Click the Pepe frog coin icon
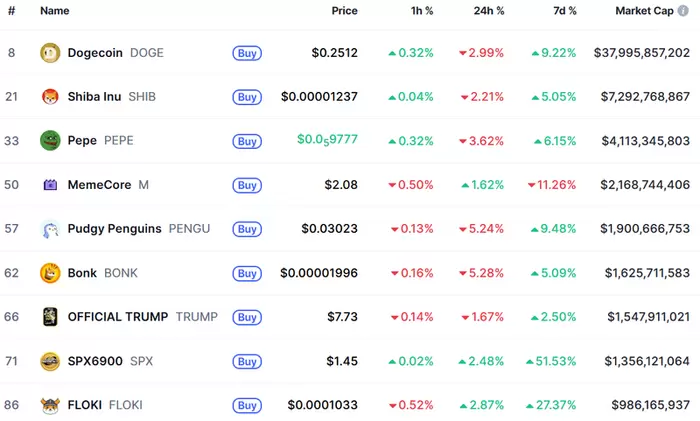 pyautogui.click(x=50, y=141)
